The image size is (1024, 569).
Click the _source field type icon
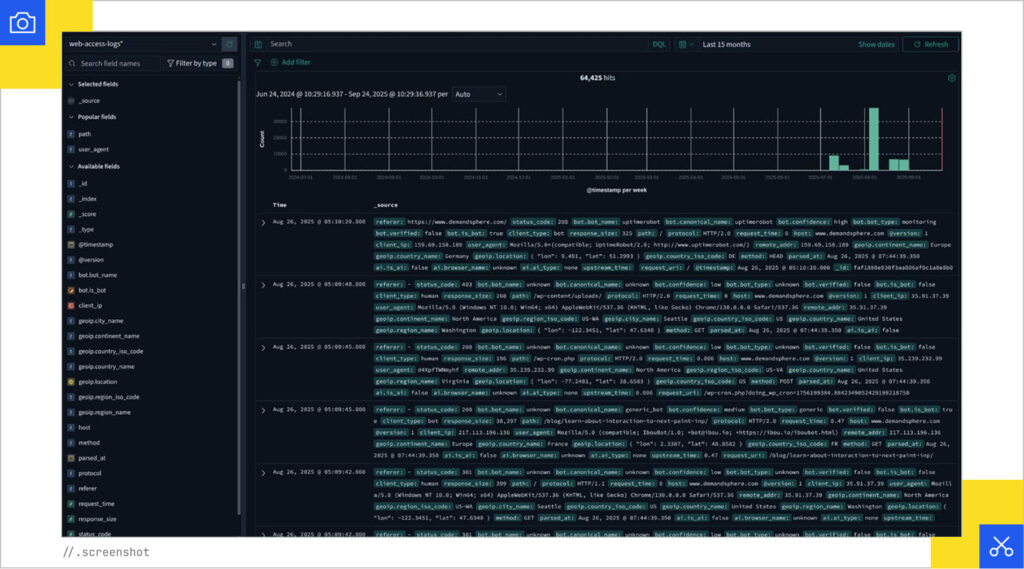71,101
